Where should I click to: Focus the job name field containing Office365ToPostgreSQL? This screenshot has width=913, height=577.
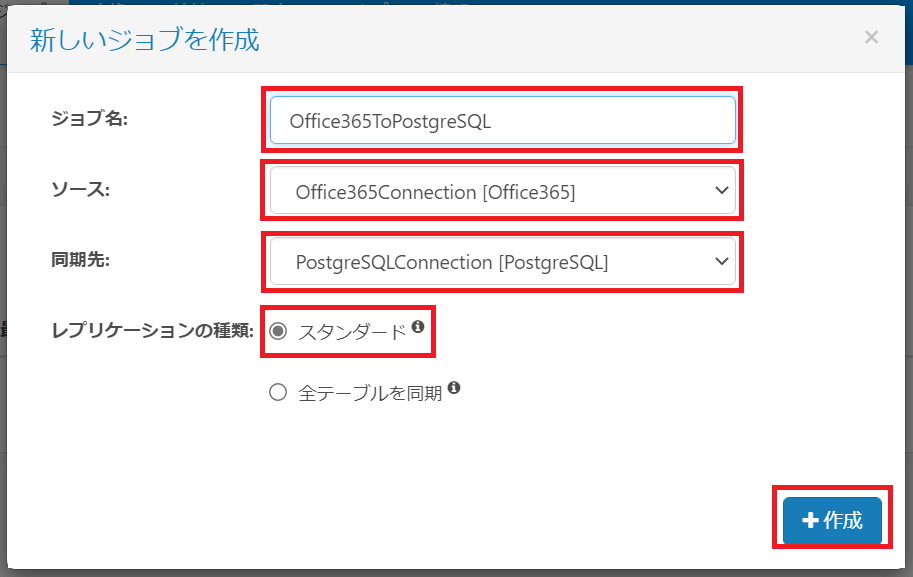pyautogui.click(x=502, y=121)
